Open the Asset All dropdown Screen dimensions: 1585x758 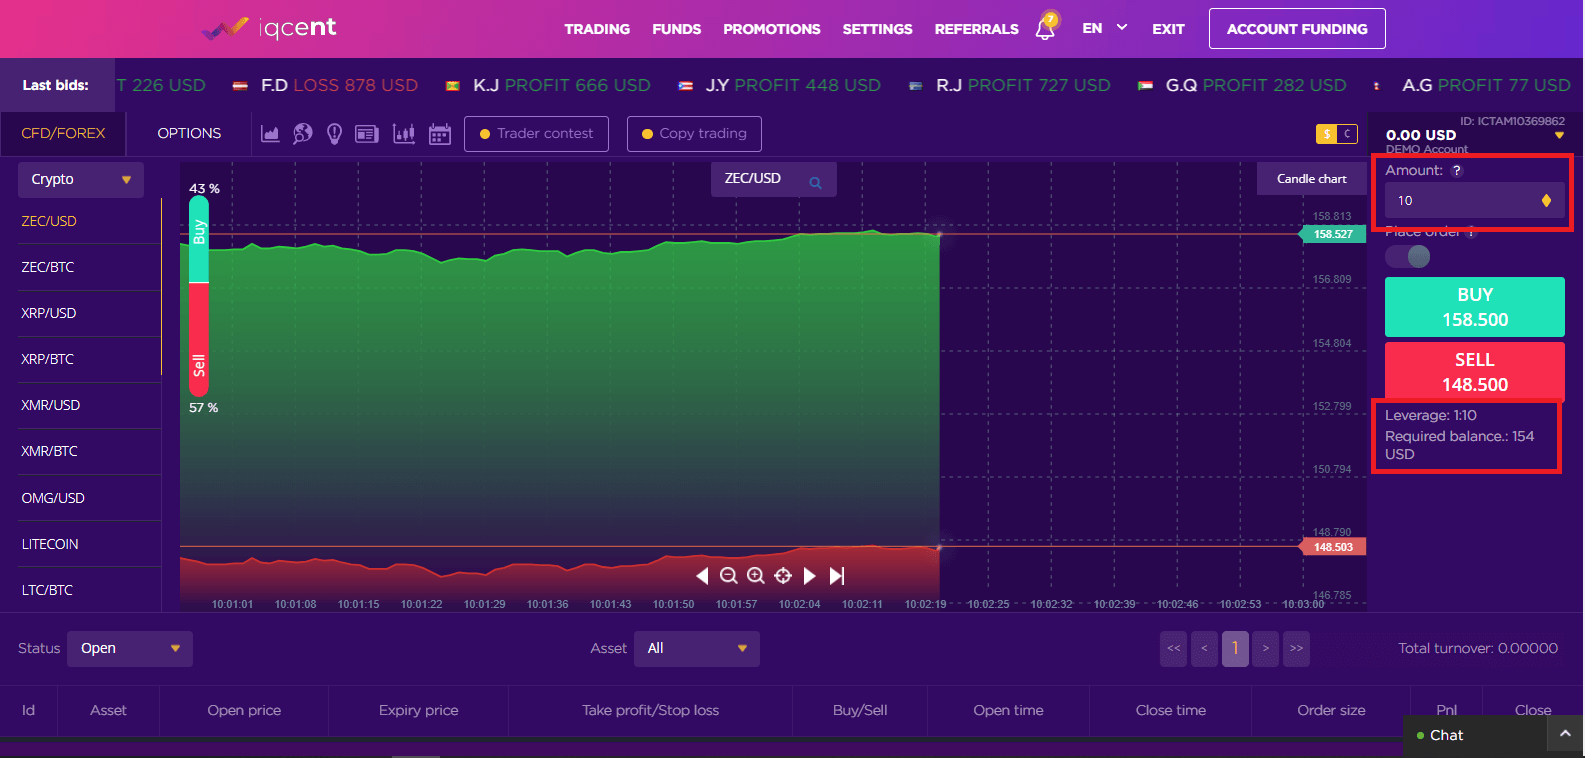click(x=697, y=648)
